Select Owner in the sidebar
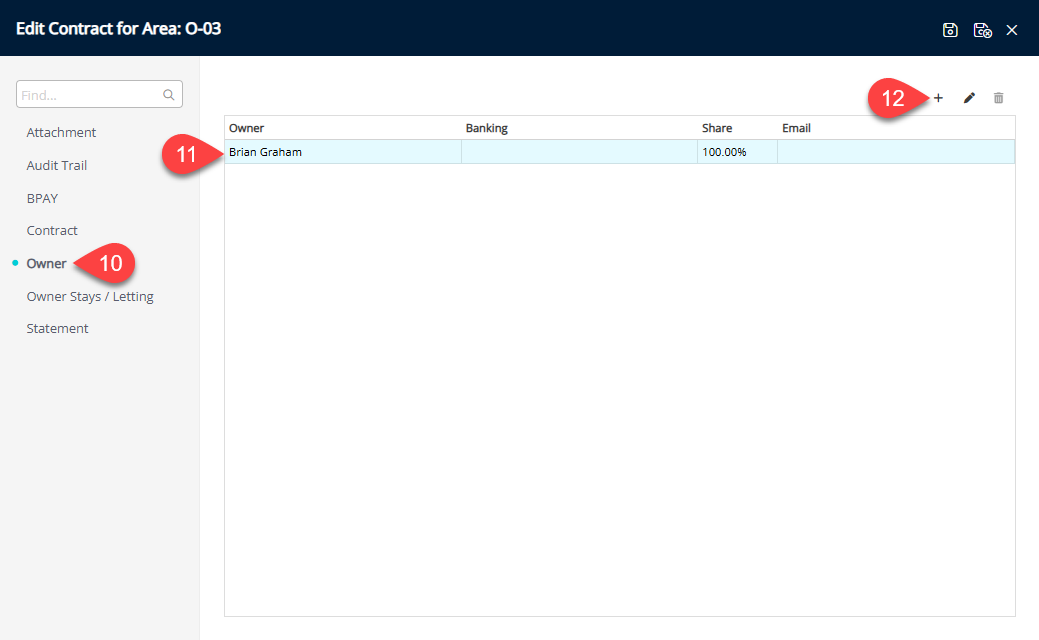The height and width of the screenshot is (640, 1039). coord(46,263)
